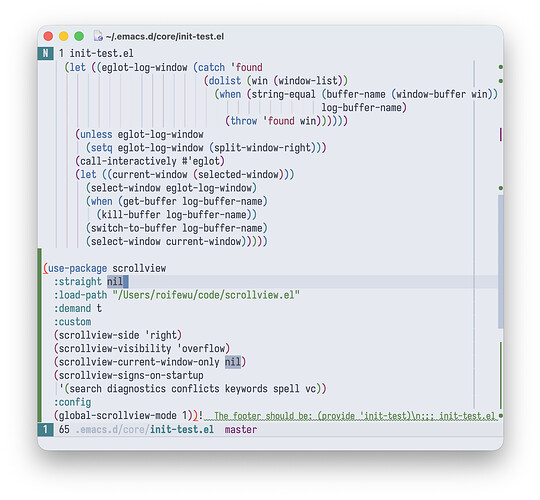Click 'window-buffer' call
The height and width of the screenshot is (500, 540).
[x=431, y=94]
